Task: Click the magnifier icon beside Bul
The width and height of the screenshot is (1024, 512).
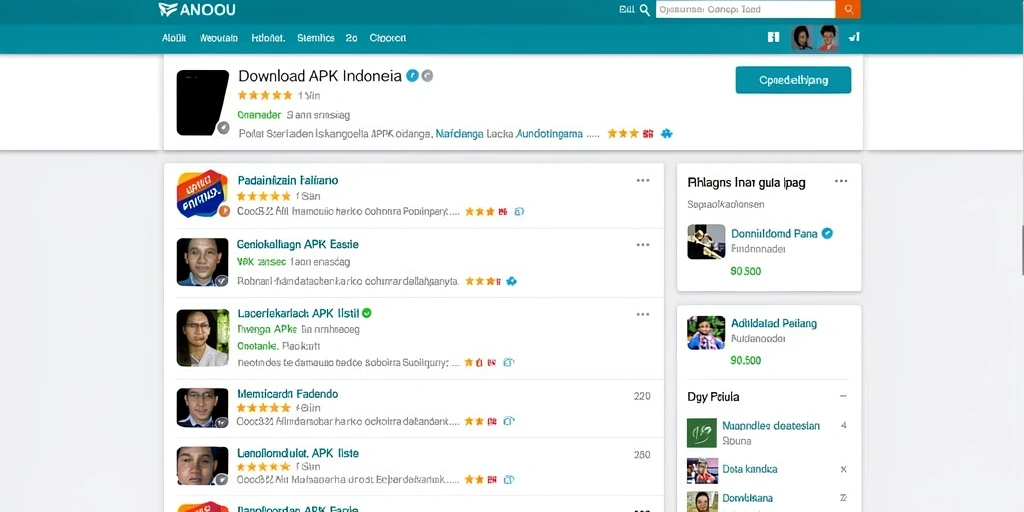Action: pyautogui.click(x=645, y=10)
